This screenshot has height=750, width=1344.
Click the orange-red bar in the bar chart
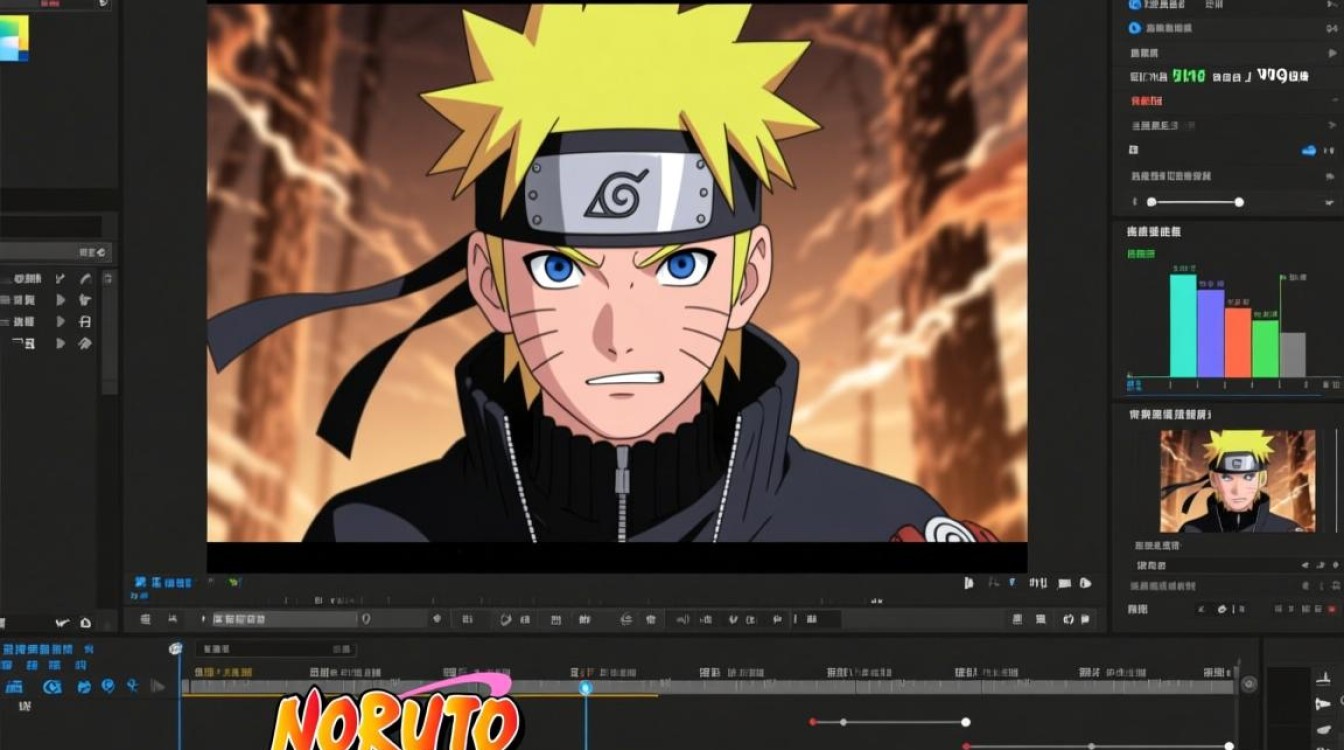(x=1238, y=342)
